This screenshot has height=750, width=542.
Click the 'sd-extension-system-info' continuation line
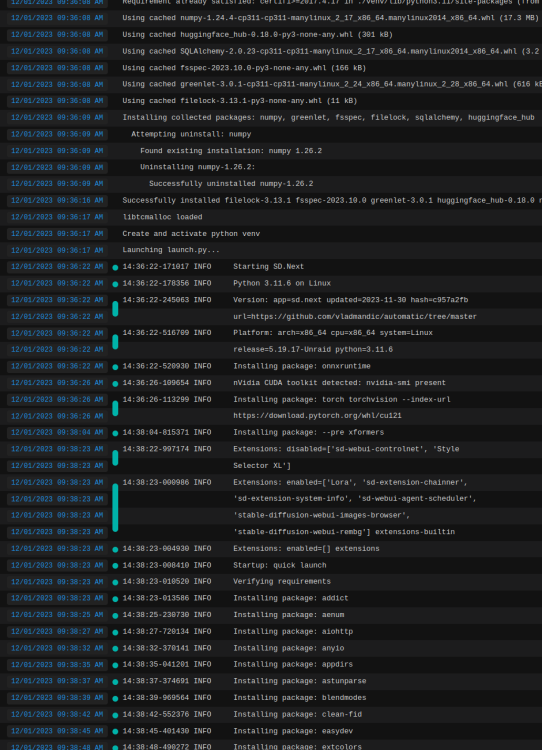pyautogui.click(x=354, y=499)
